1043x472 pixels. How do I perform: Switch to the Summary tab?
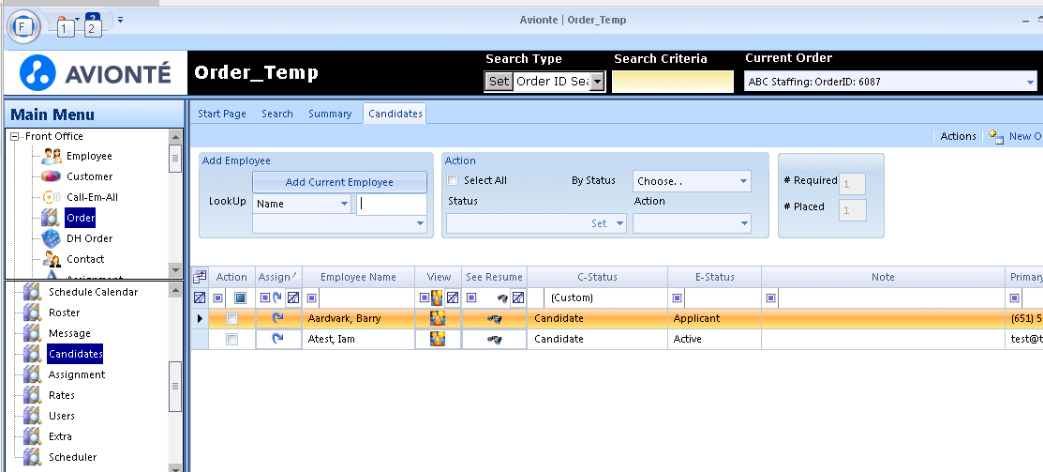tap(330, 114)
